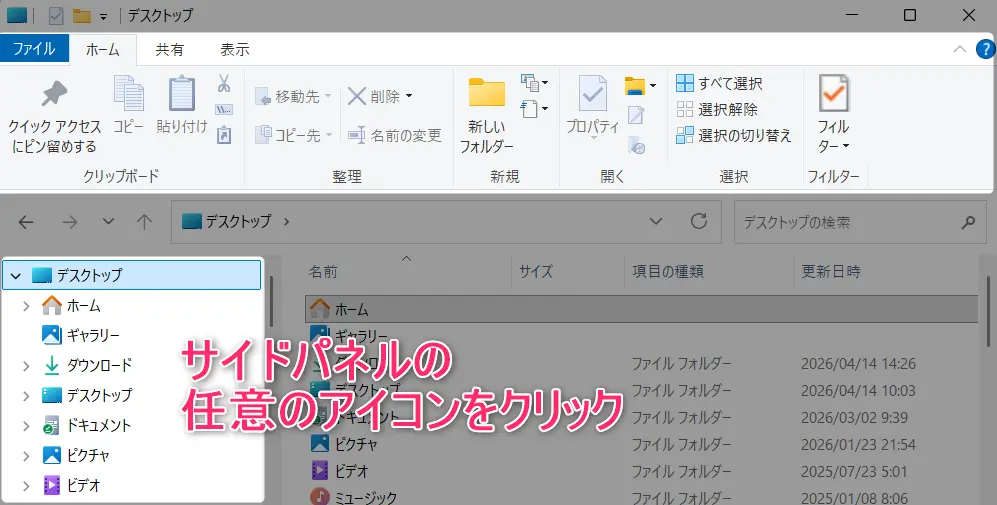Open the address bar history dropdown
This screenshot has height=505, width=997.
tap(656, 222)
